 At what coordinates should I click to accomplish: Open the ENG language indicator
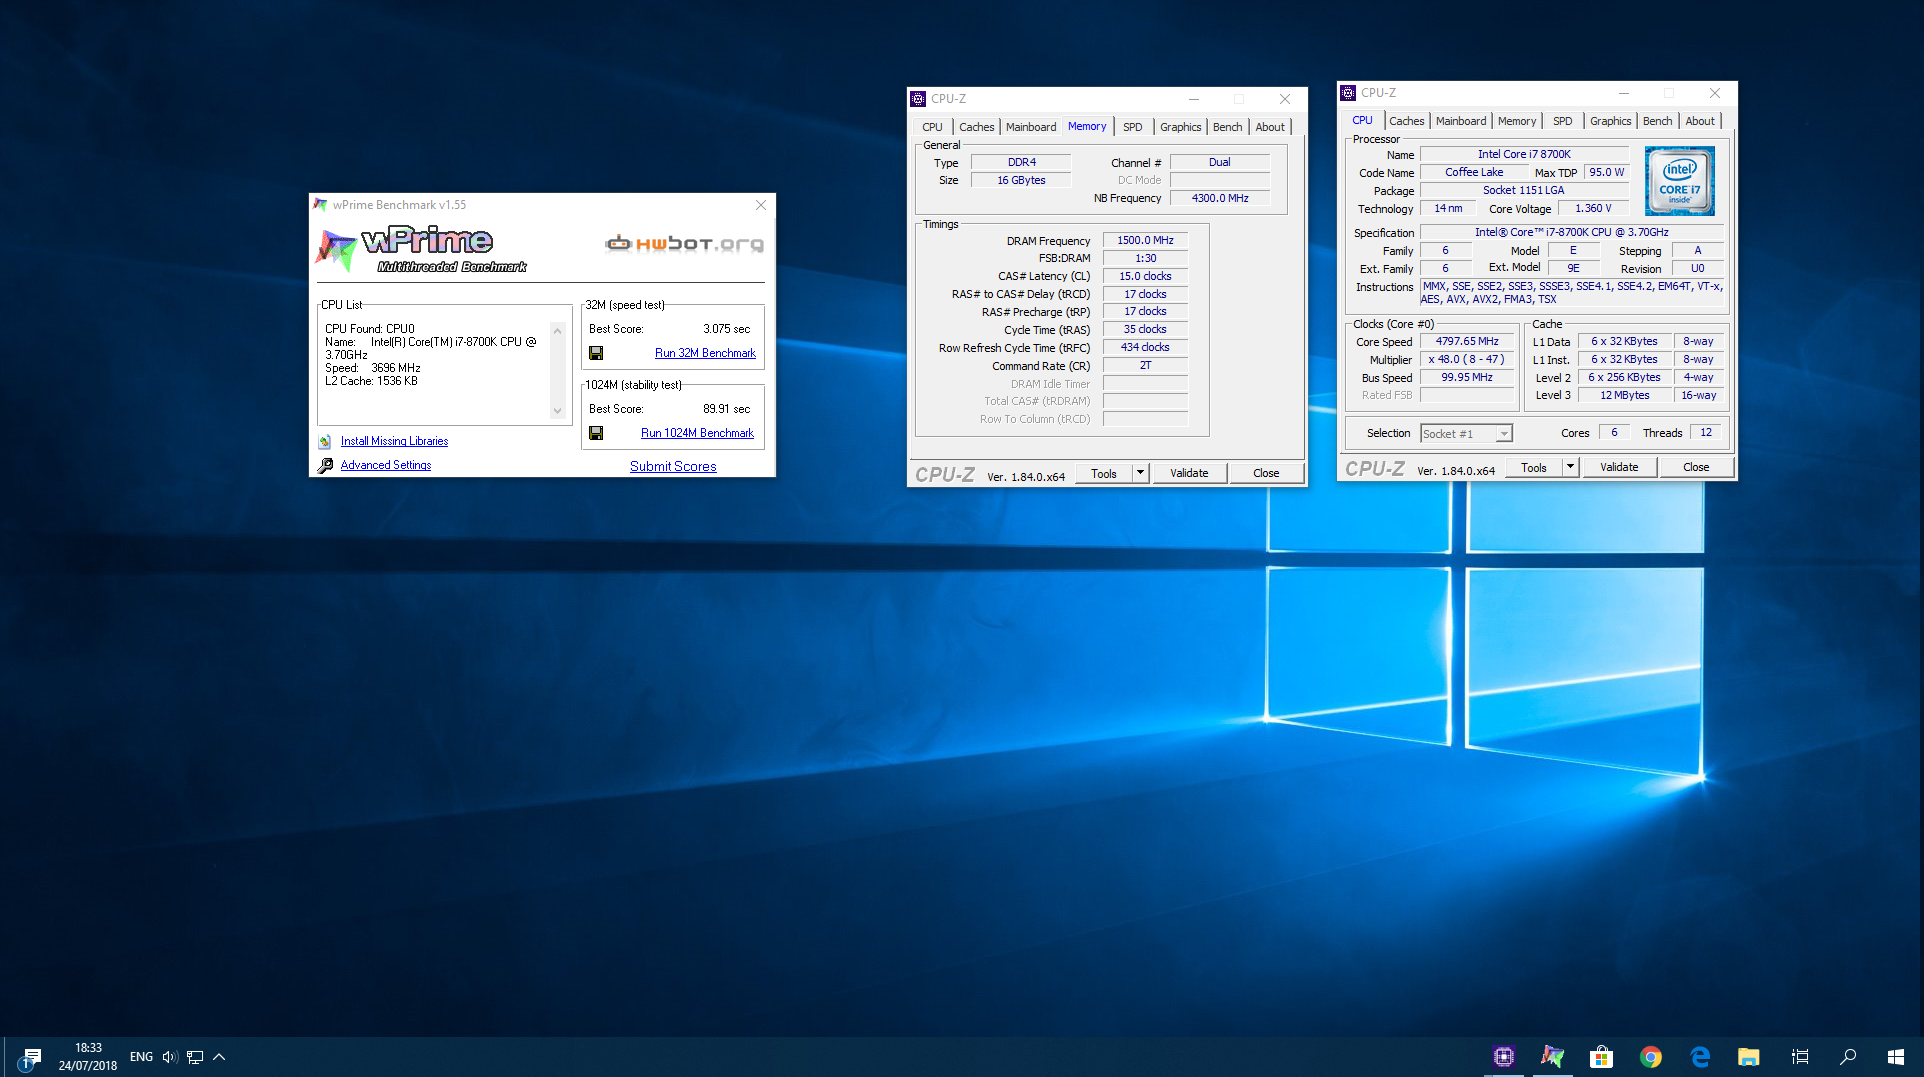(142, 1057)
